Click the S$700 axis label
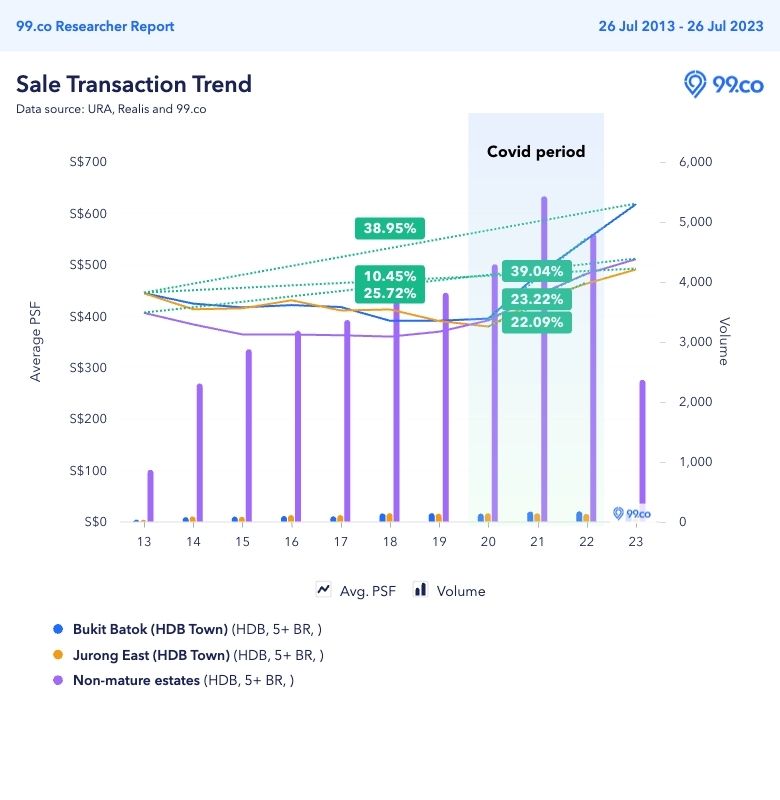This screenshot has width=780, height=800. point(88,162)
